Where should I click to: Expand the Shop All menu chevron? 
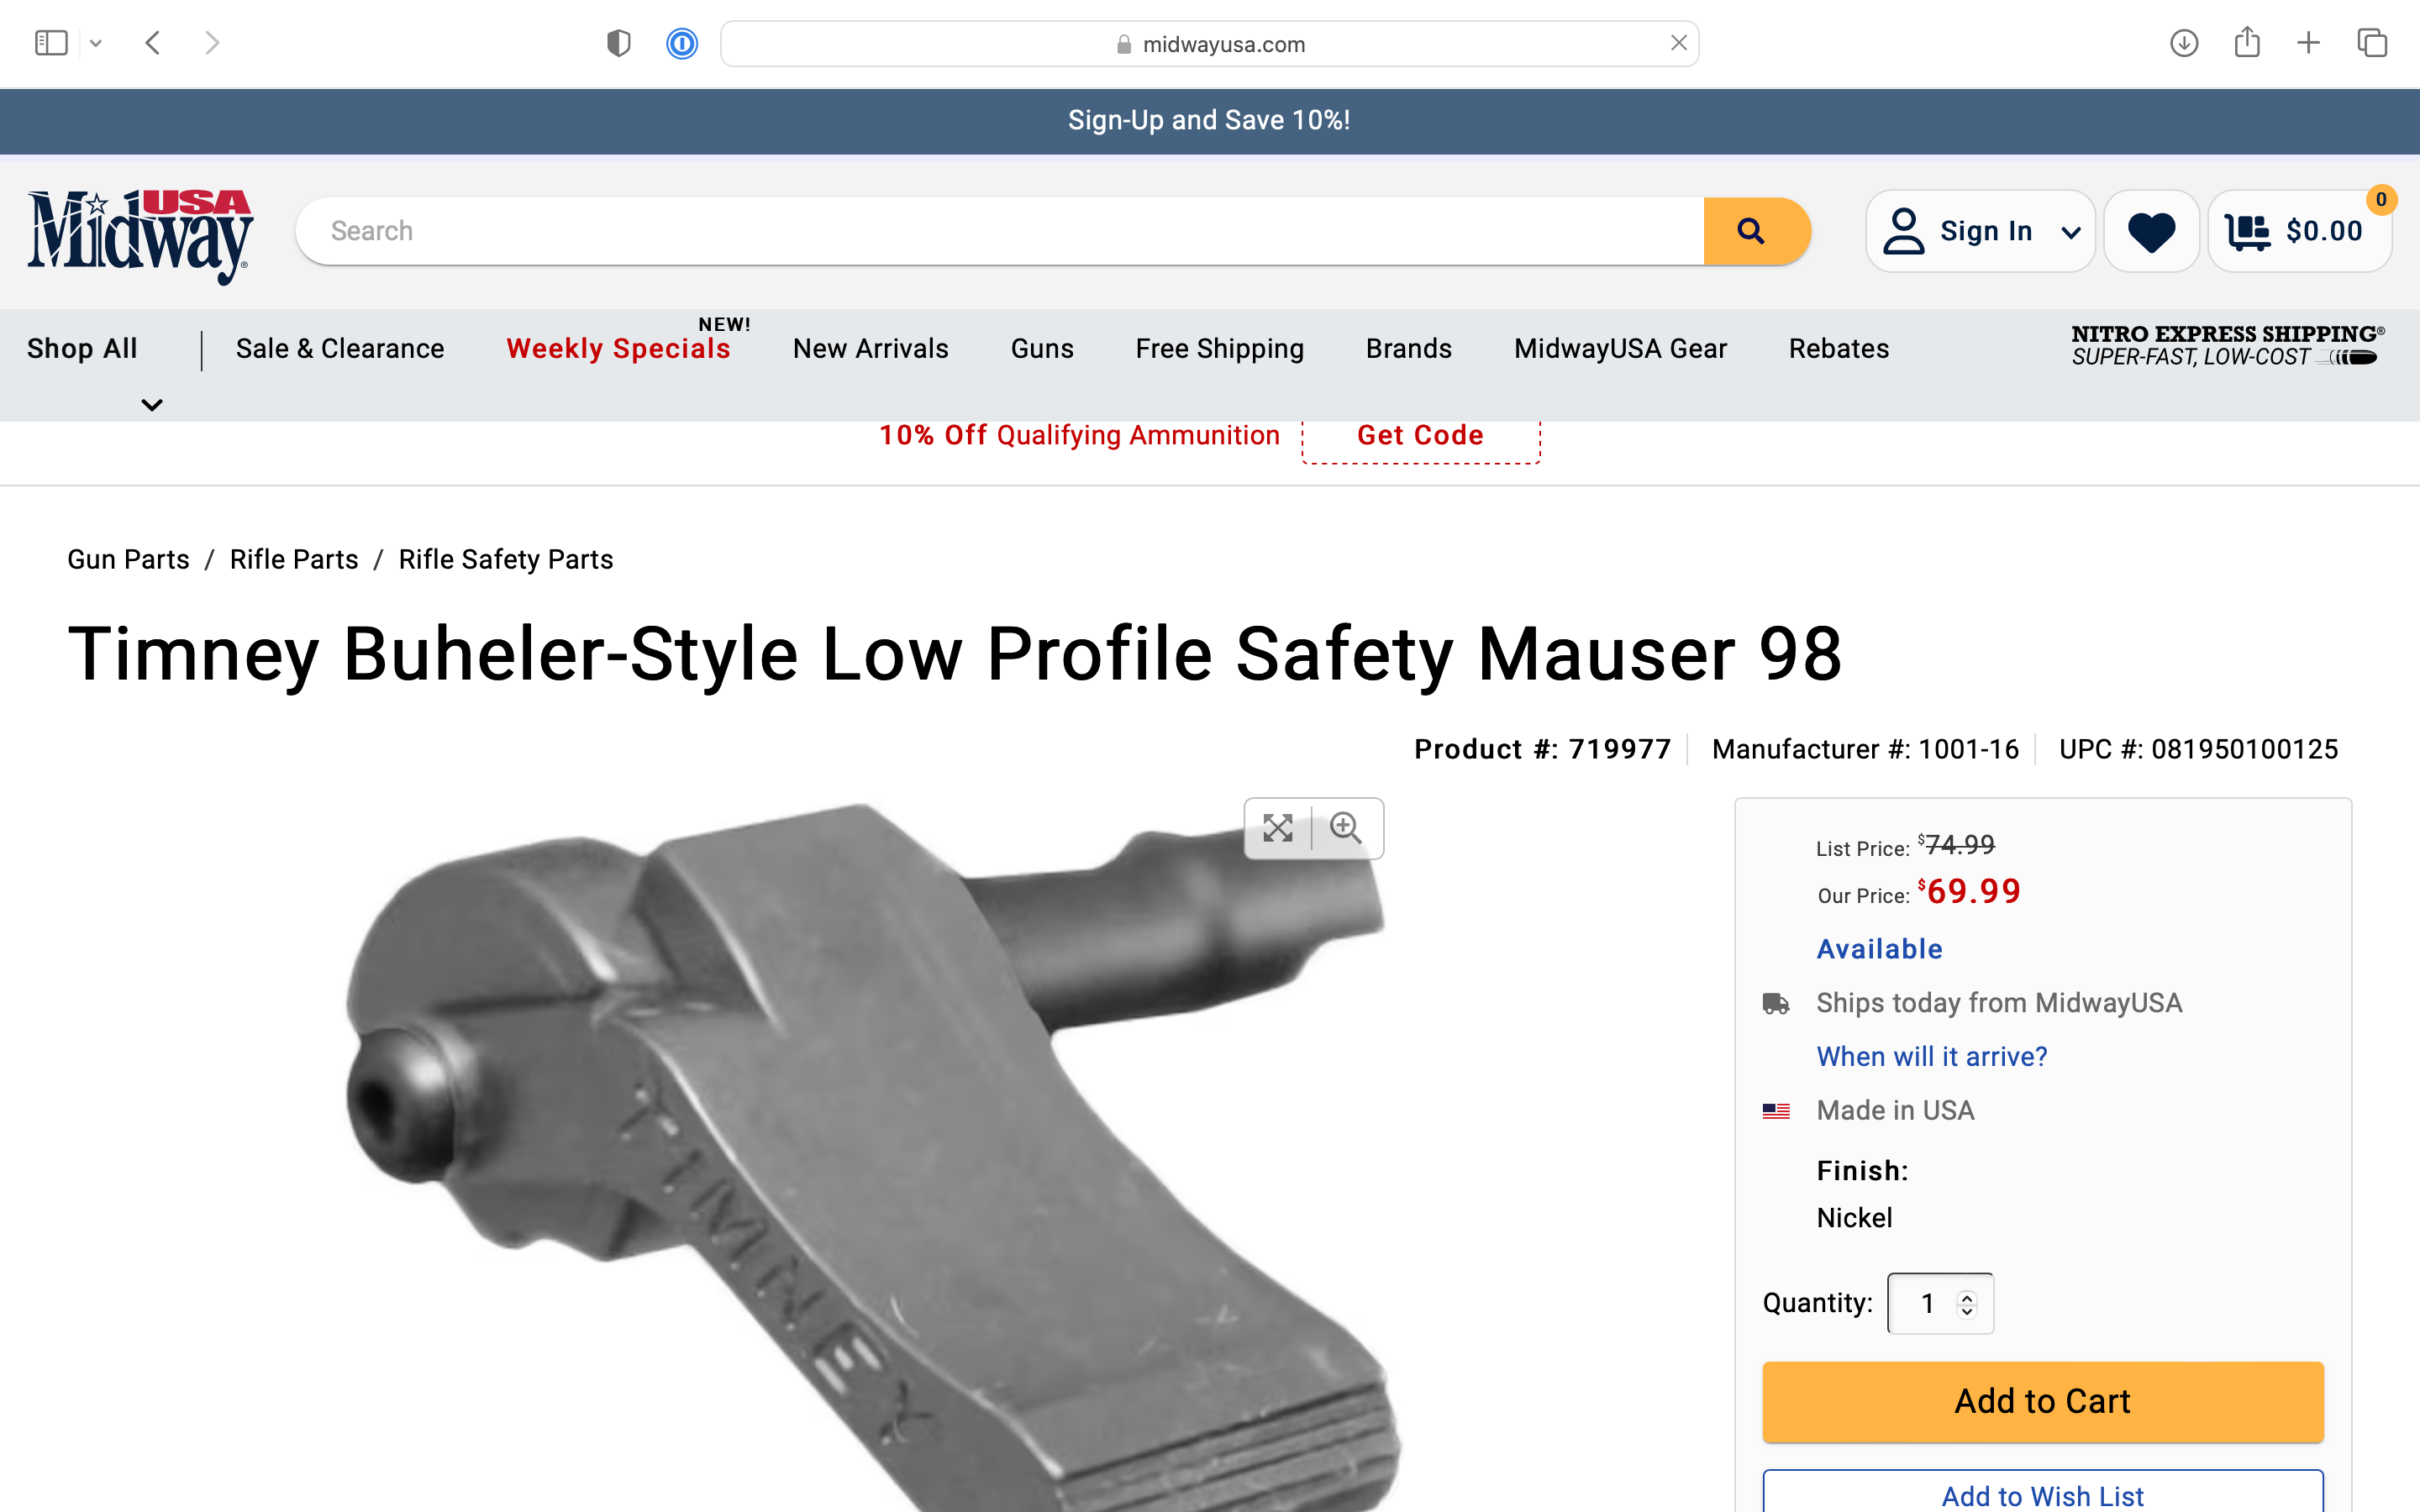tap(152, 405)
